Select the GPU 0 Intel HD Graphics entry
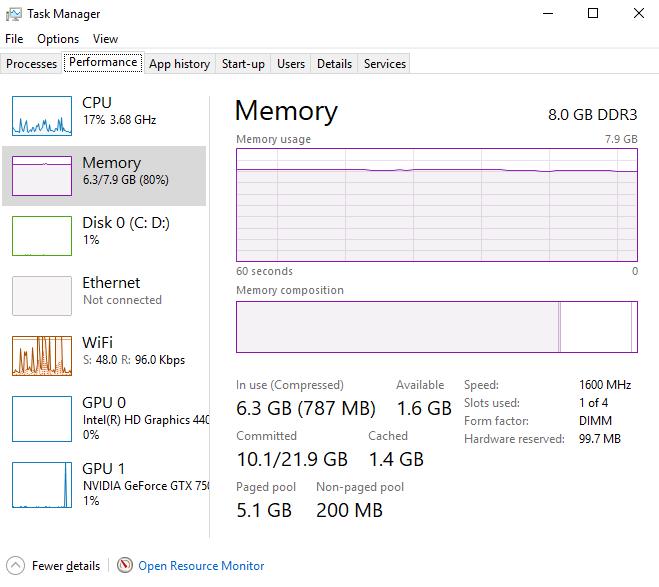This screenshot has height=587, width=659. tap(42, 415)
